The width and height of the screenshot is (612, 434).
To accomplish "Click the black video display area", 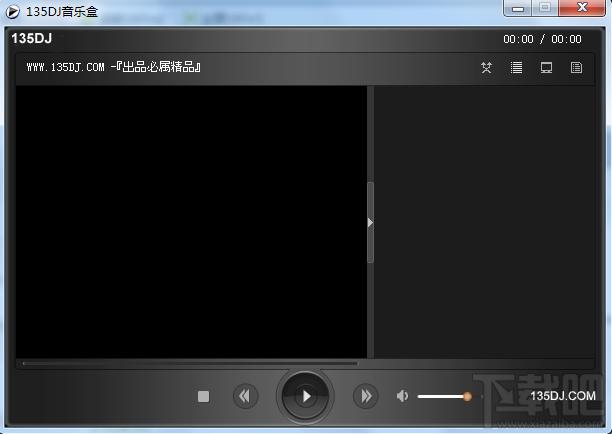I will (x=191, y=222).
